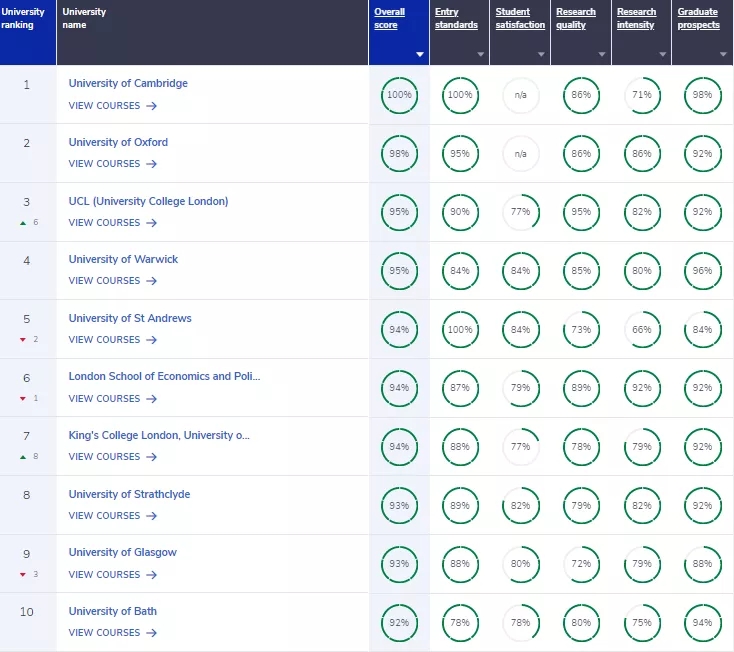Open University of Oxford page

[118, 142]
